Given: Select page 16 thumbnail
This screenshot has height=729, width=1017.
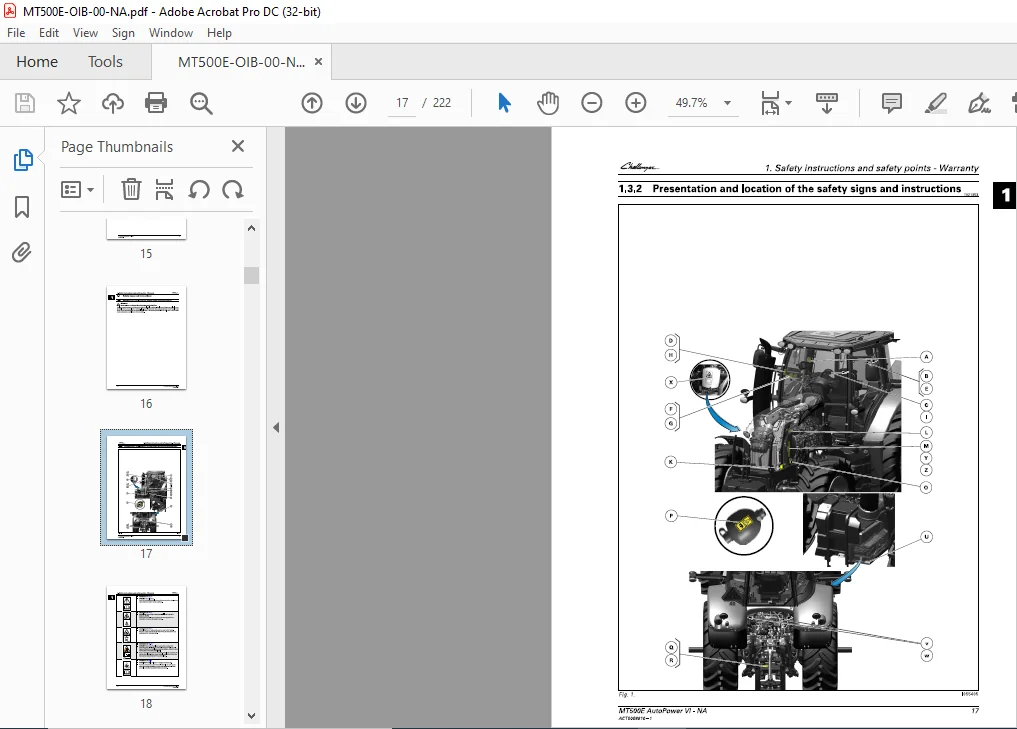Looking at the screenshot, I should [x=147, y=337].
